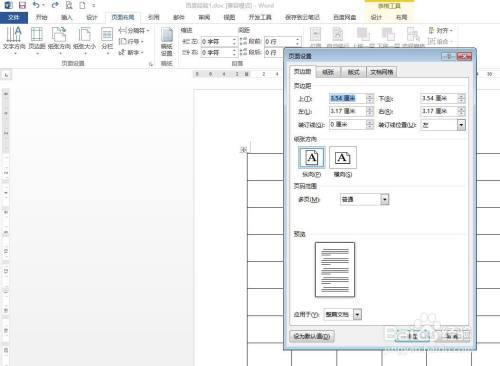Open the 文字方向 text direction tool
Screen dimensions: 500x366
pos(14,40)
